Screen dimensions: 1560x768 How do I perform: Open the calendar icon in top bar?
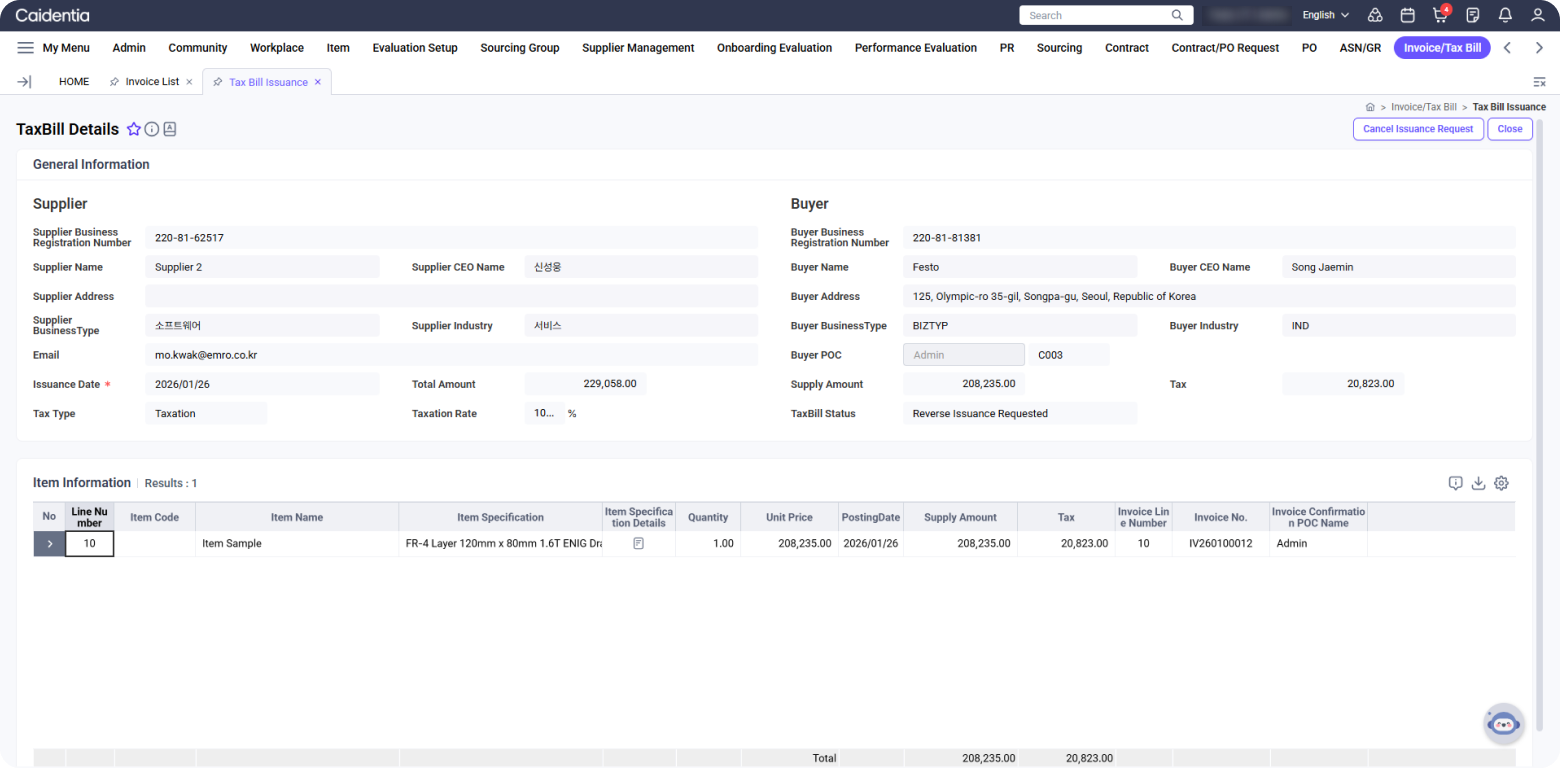click(x=1407, y=16)
